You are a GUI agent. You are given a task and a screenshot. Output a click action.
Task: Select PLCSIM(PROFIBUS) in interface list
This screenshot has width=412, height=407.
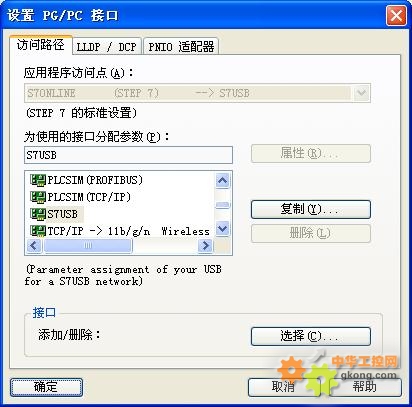87,180
